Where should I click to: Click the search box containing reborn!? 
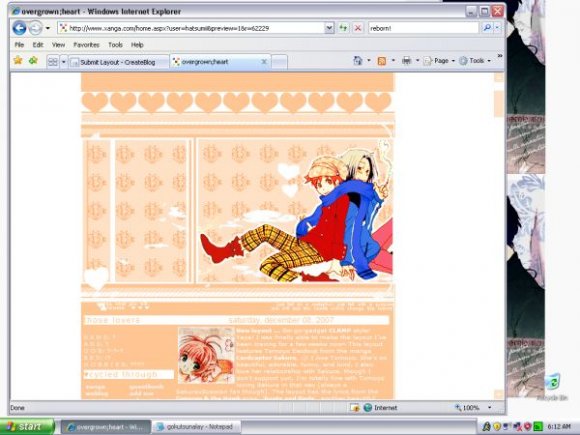[x=423, y=28]
